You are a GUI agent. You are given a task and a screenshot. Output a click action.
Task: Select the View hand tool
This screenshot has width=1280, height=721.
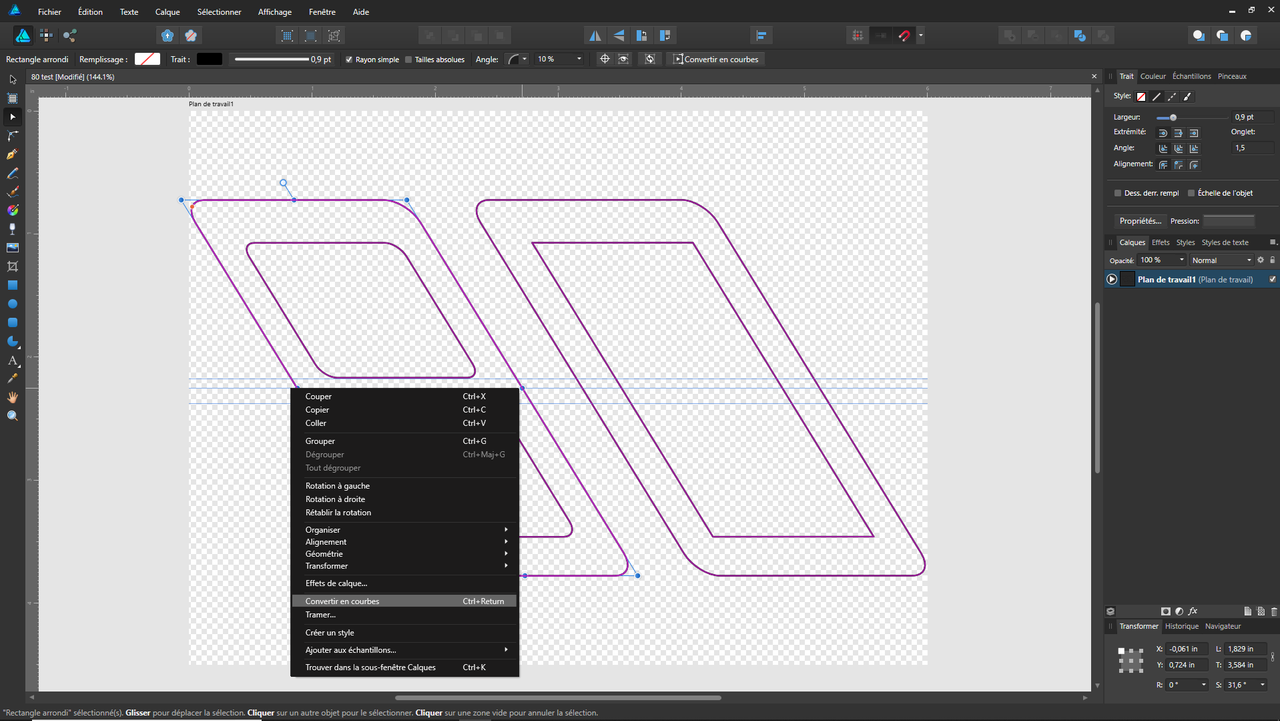tap(13, 397)
